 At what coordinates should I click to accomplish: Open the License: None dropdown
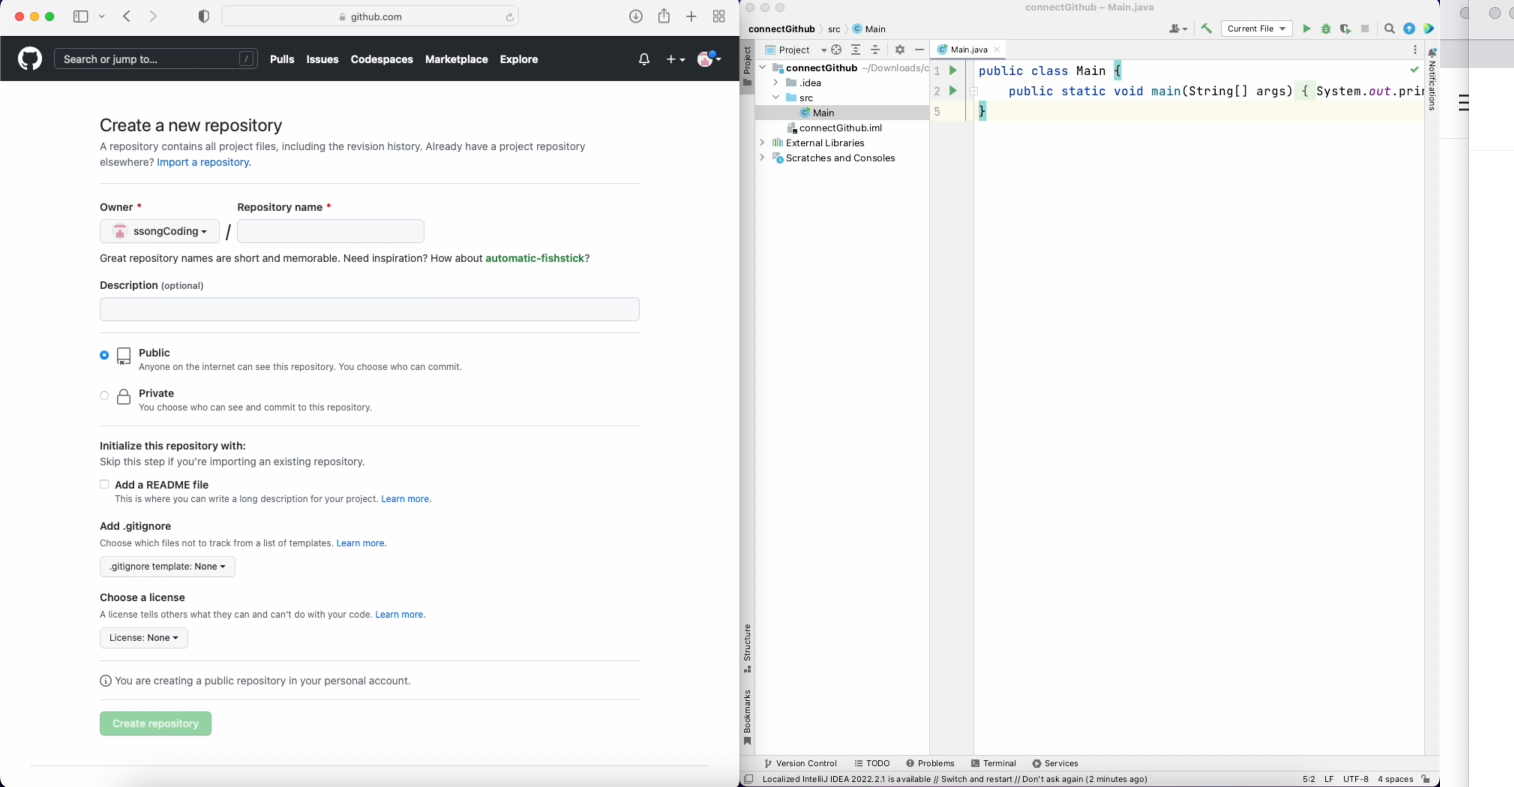pos(144,637)
